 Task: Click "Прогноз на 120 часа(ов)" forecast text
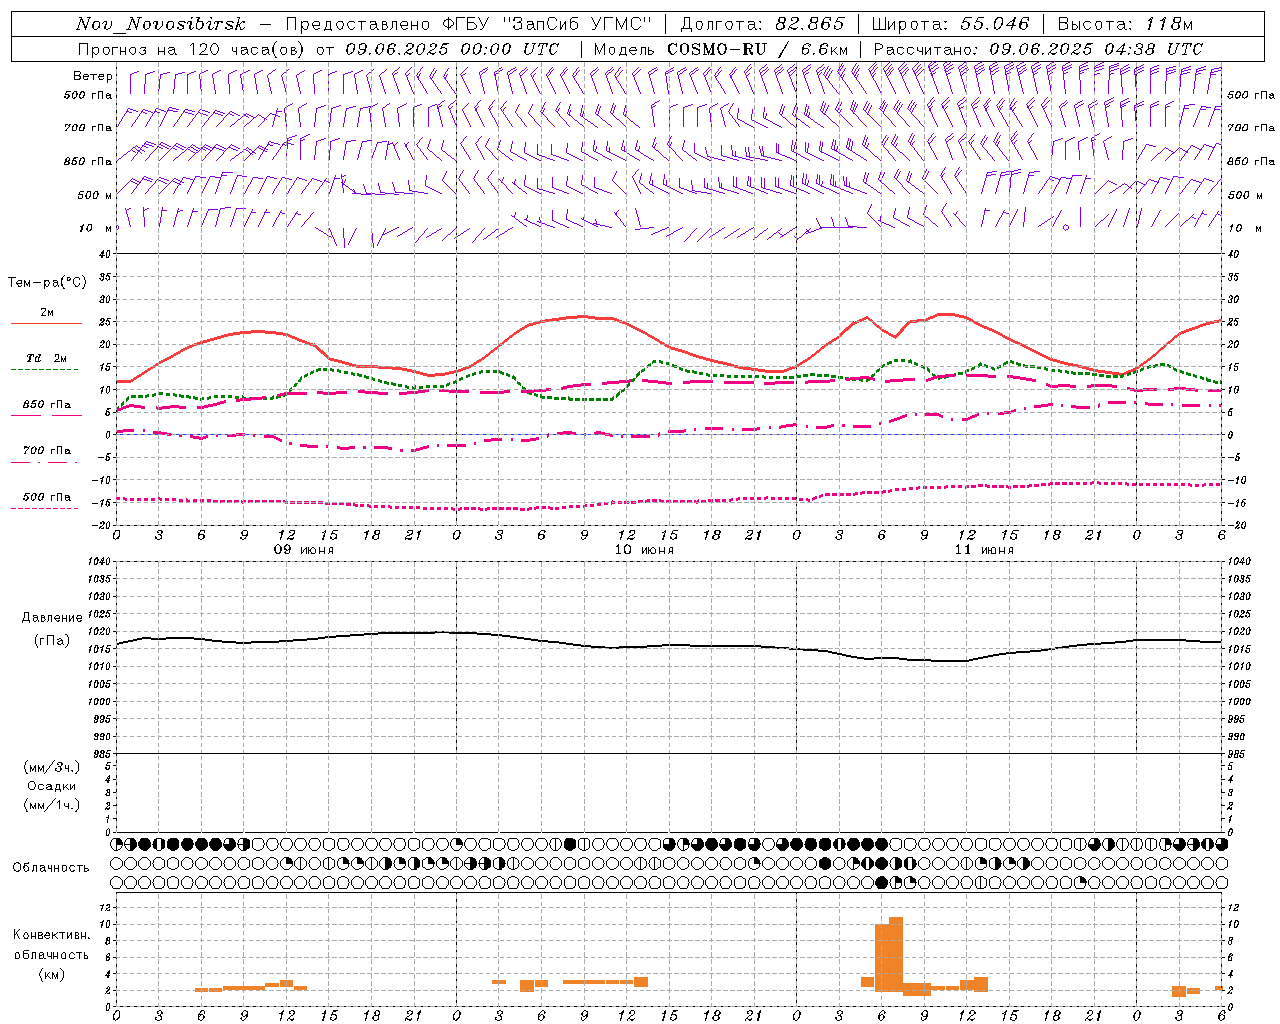coord(192,49)
